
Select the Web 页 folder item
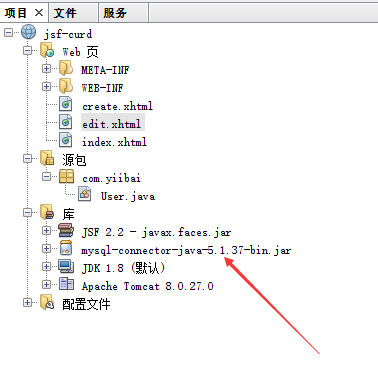(x=80, y=52)
